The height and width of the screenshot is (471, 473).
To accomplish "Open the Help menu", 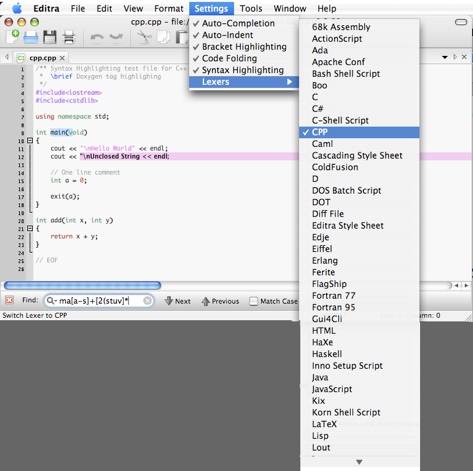I will (x=327, y=8).
